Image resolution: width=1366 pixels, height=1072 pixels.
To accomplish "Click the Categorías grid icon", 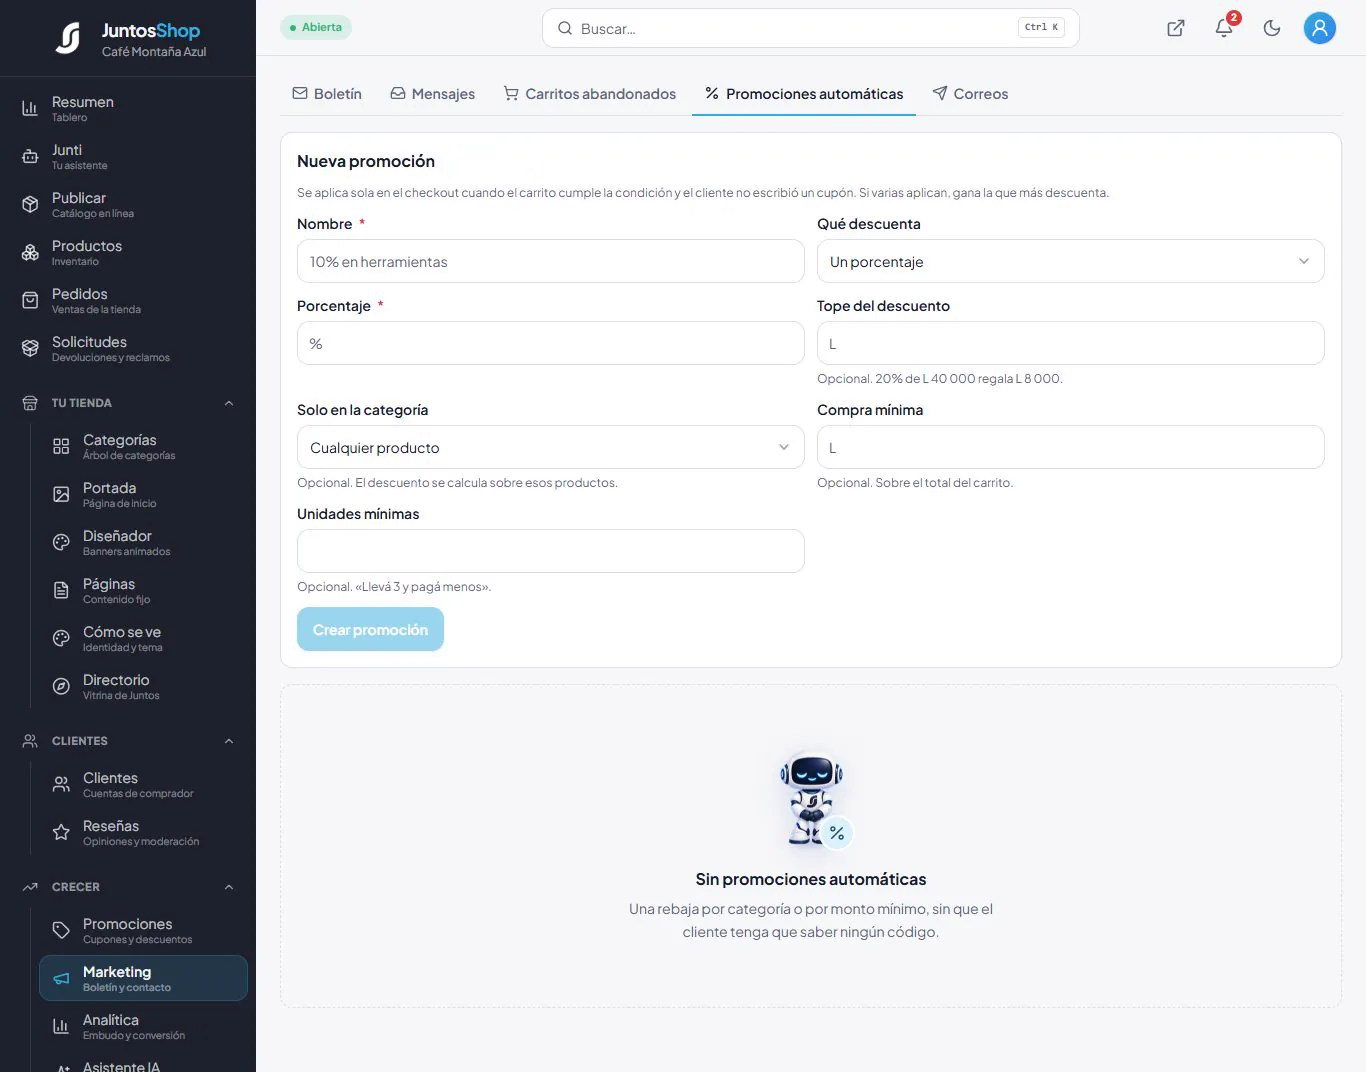I will point(61,446).
